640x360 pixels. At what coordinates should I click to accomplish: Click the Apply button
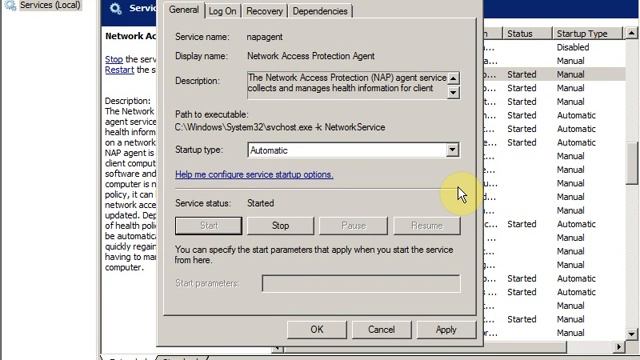tap(446, 330)
